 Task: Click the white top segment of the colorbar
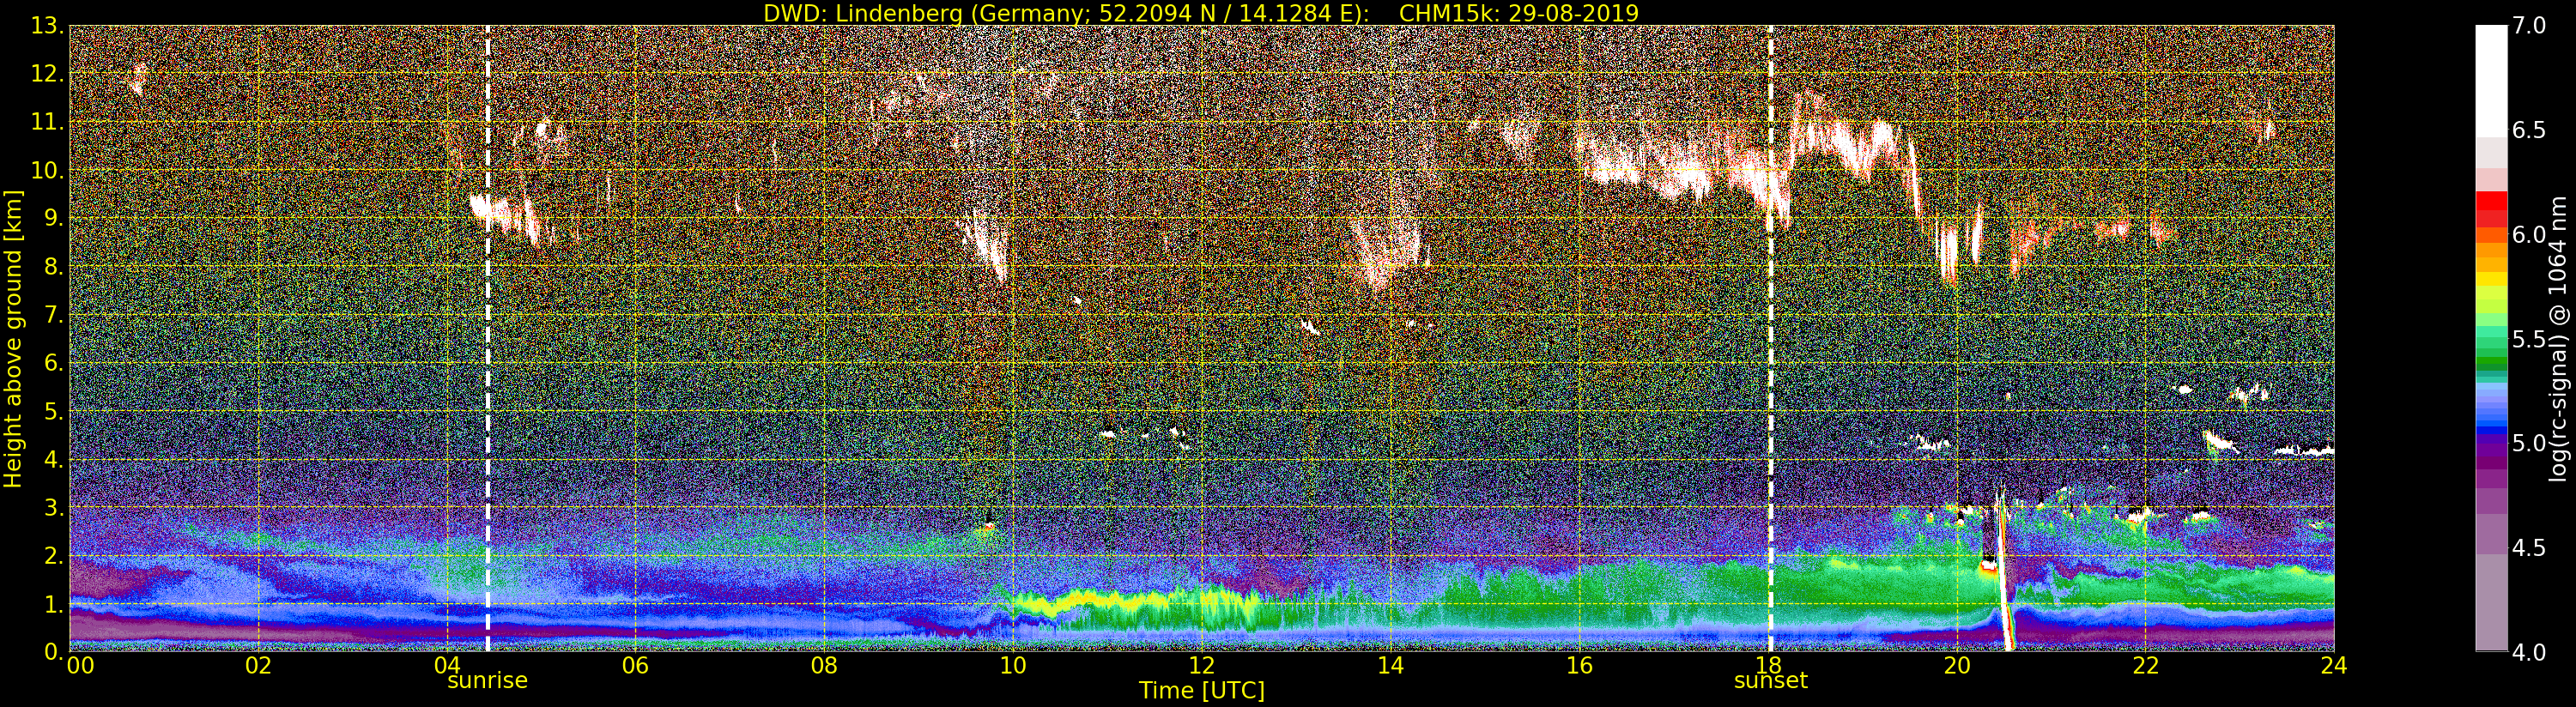(x=2491, y=80)
